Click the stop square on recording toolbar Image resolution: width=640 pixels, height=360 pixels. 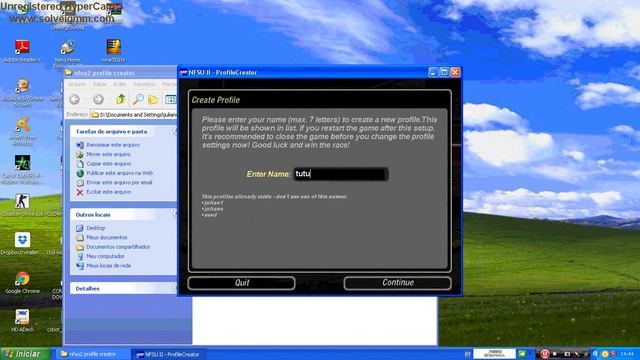pyautogui.click(x=556, y=354)
